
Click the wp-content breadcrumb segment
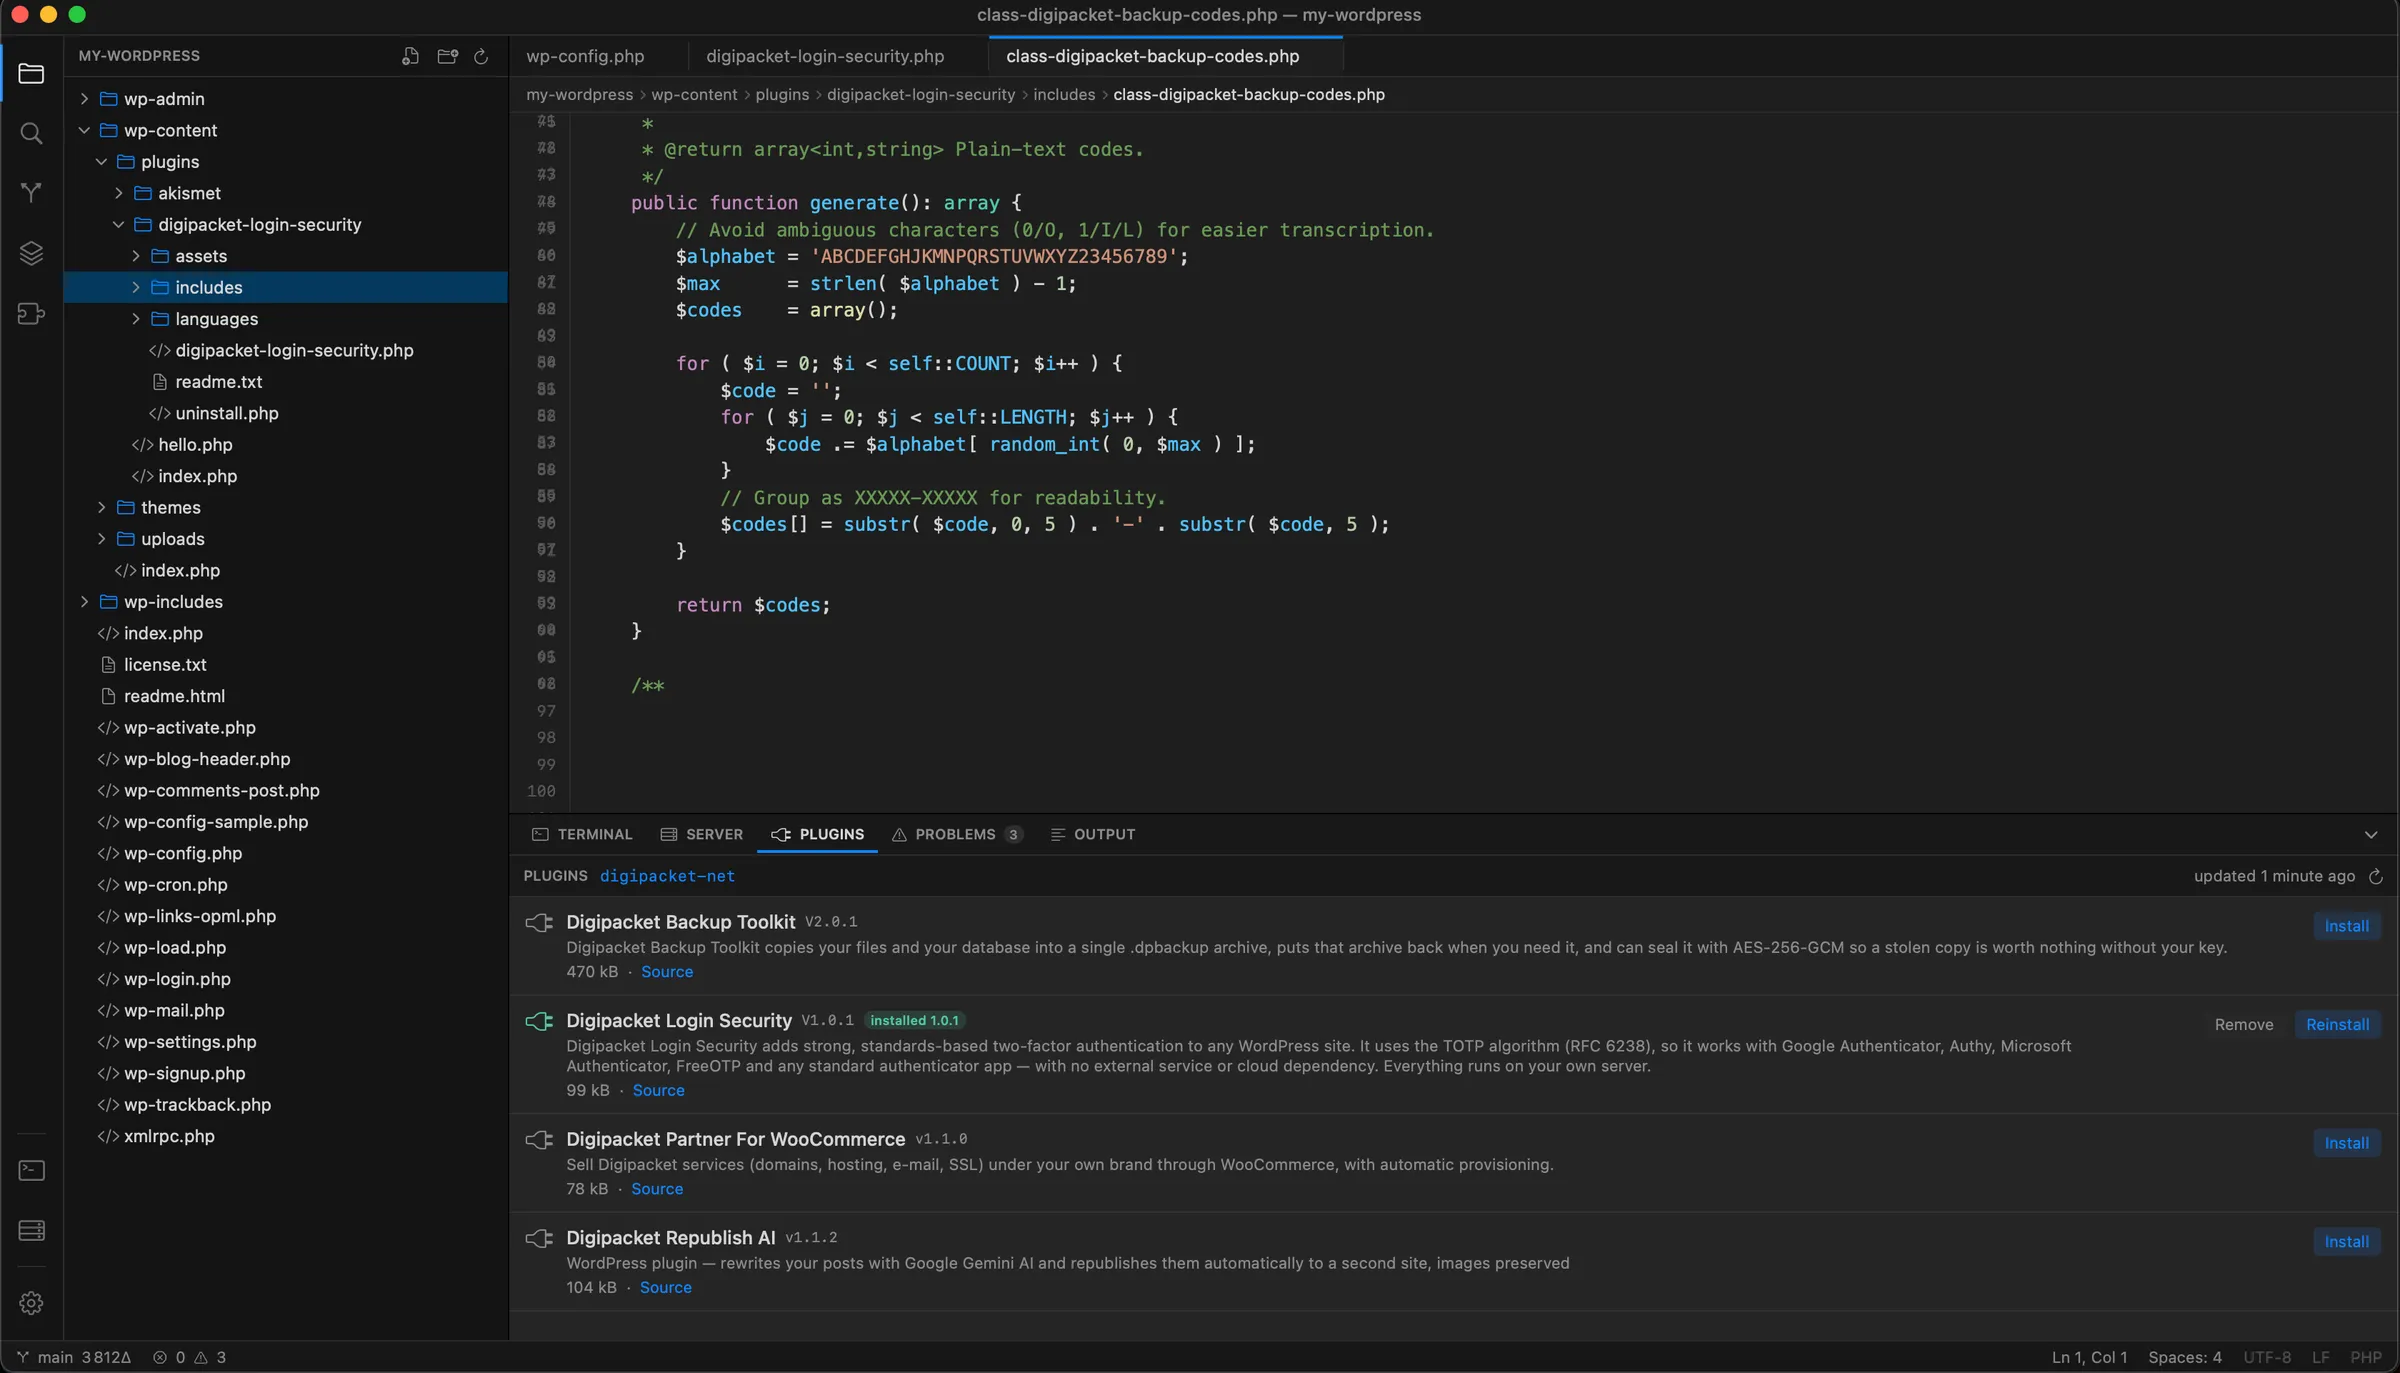tap(694, 95)
